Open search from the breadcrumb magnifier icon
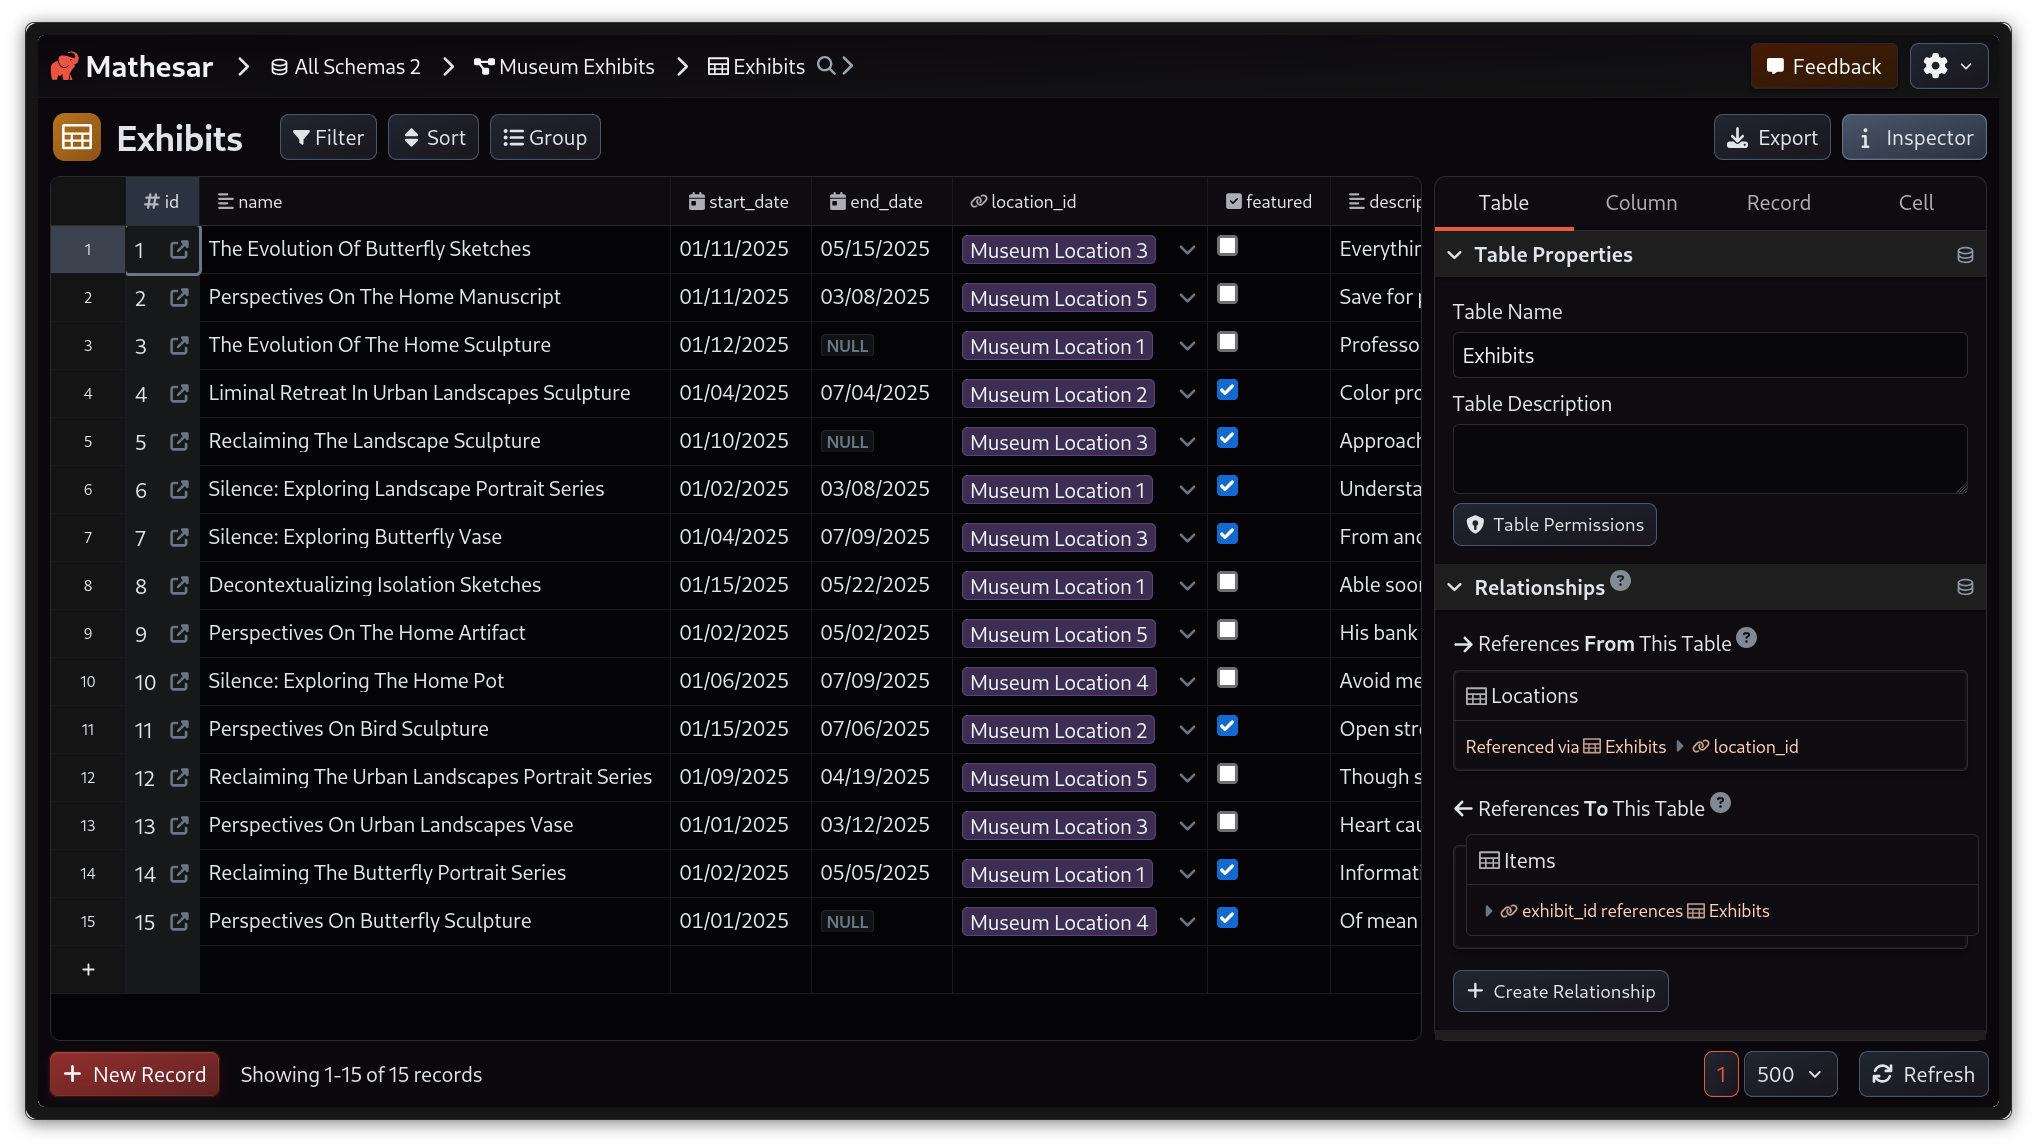The height and width of the screenshot is (1148, 2037). pos(827,66)
